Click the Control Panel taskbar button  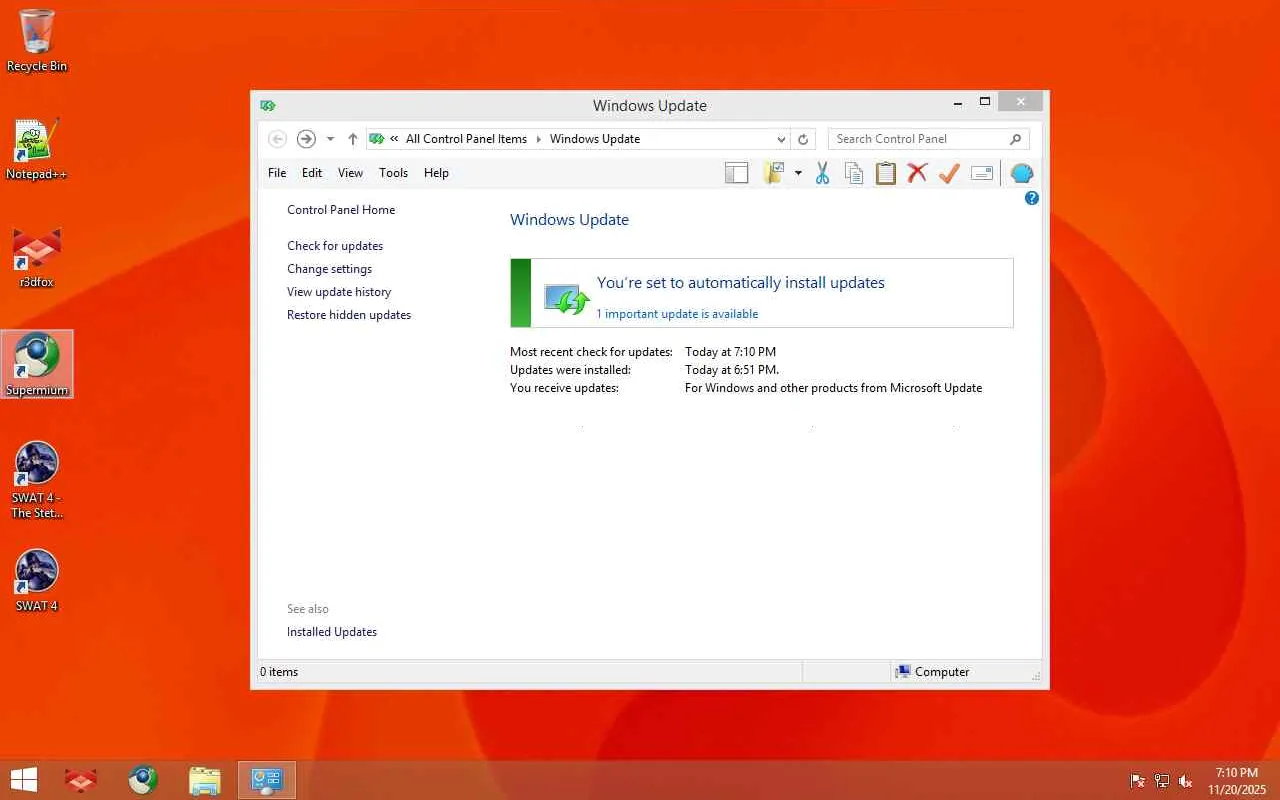[267, 780]
